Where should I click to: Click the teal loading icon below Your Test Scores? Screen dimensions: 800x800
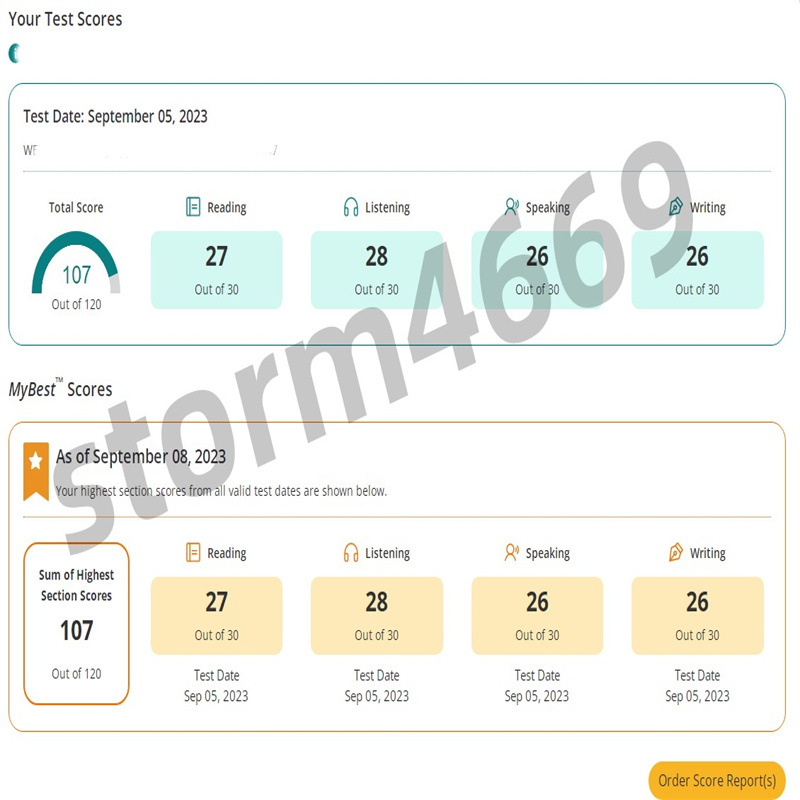(14, 53)
